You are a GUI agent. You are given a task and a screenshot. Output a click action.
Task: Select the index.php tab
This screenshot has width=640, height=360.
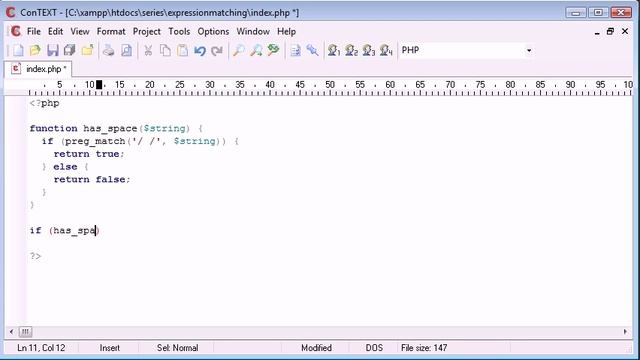click(x=38, y=69)
